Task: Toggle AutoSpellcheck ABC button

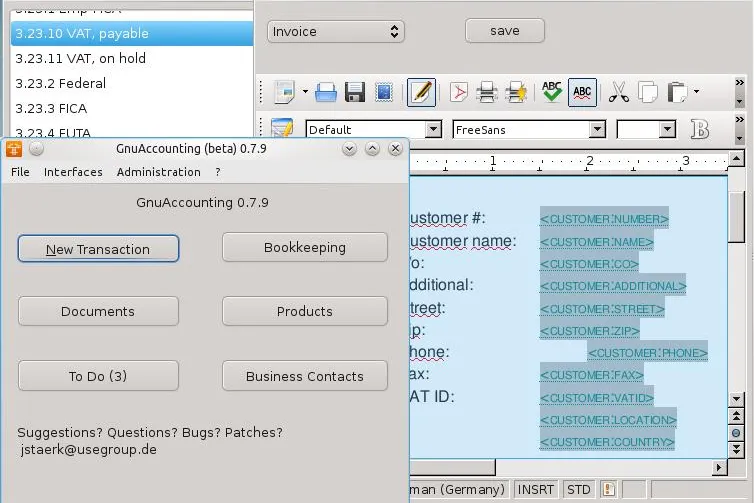Action: 582,92
